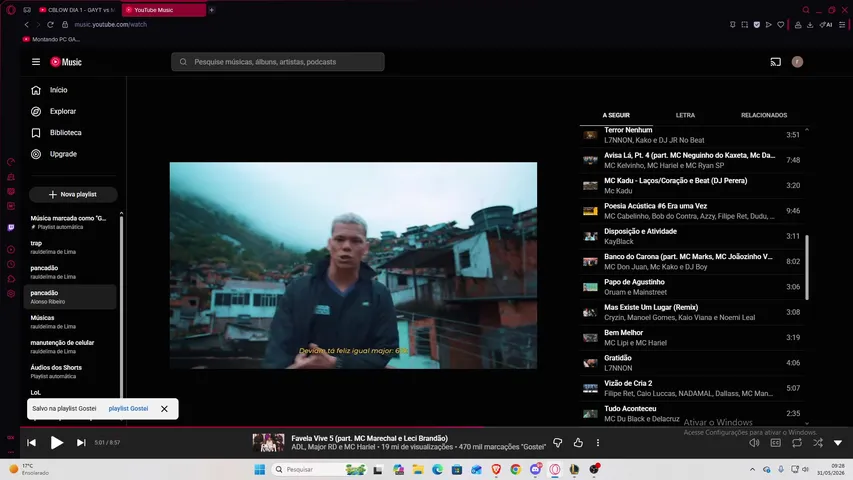Play Avisa Lá, Pt. 4 from queue
This screenshot has width=853, height=480.
pyautogui.click(x=693, y=160)
